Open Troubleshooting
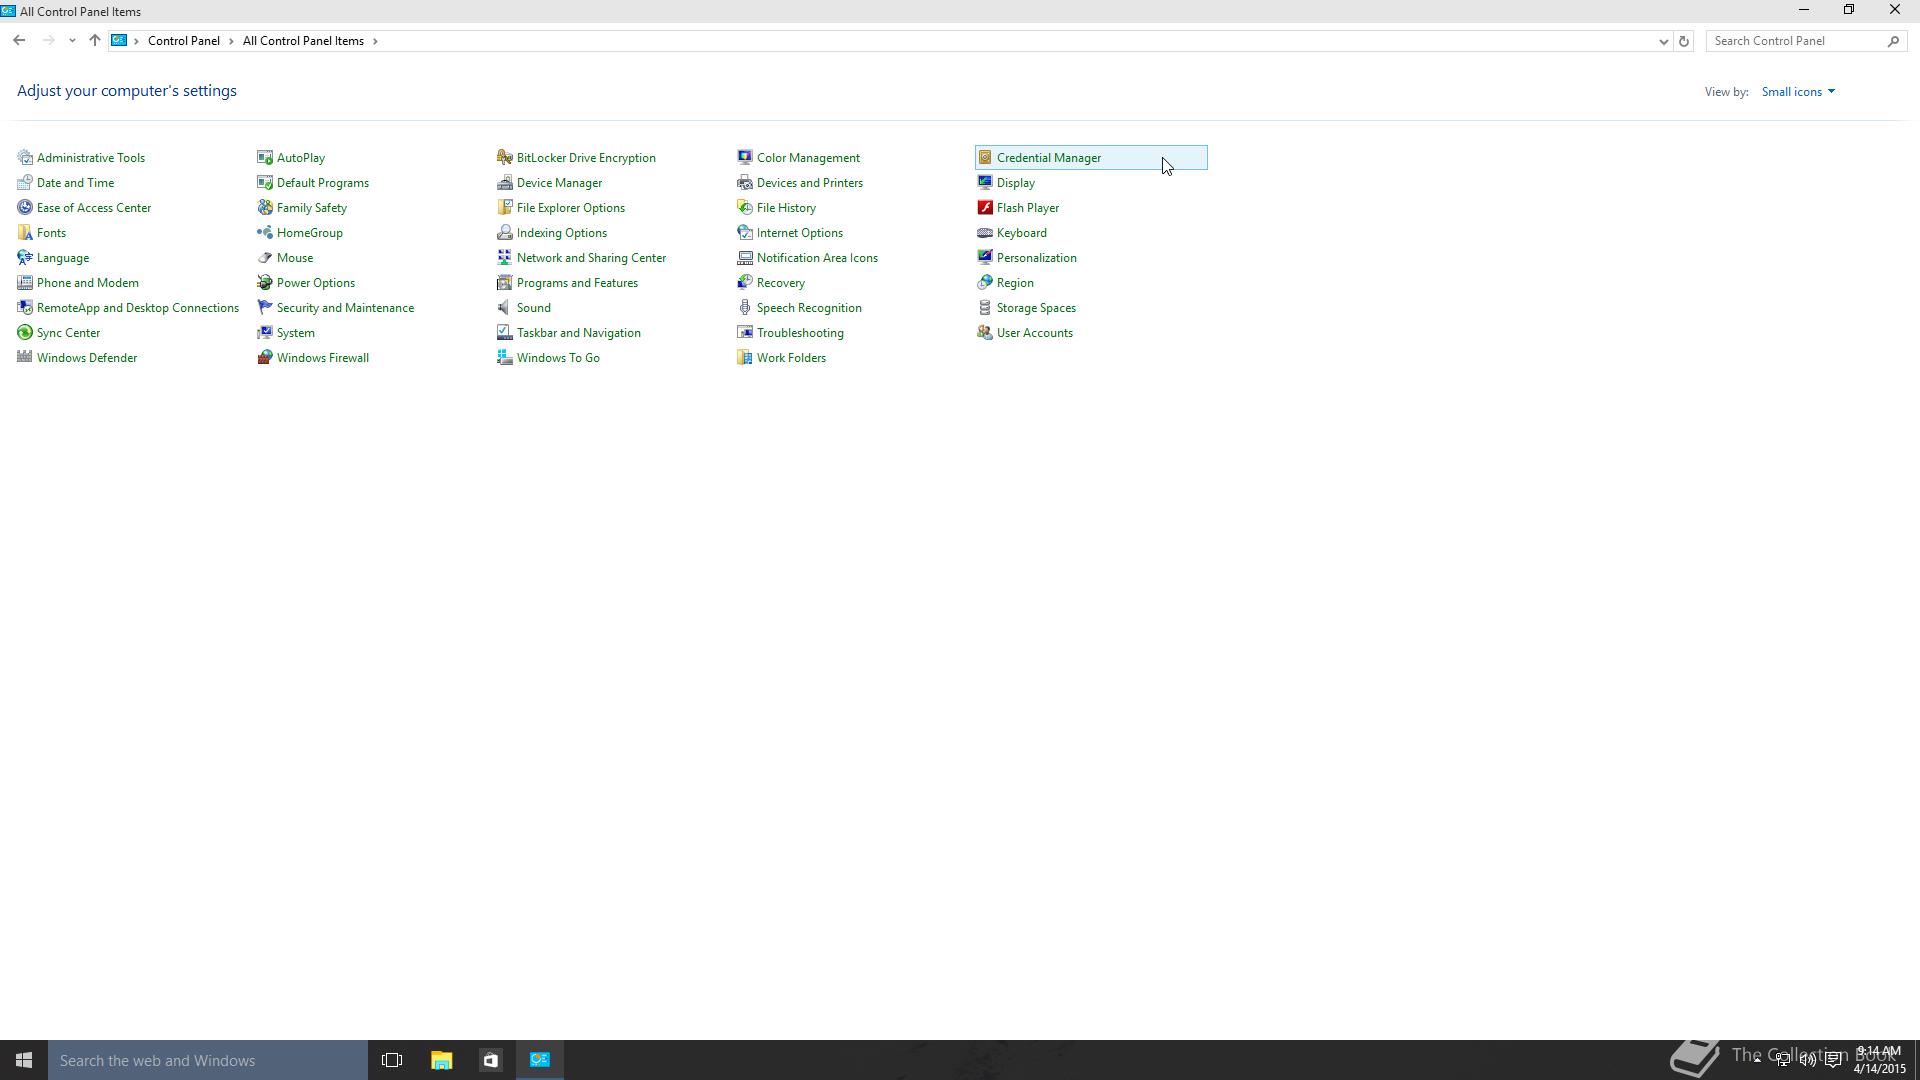This screenshot has width=1920, height=1080. tap(800, 333)
